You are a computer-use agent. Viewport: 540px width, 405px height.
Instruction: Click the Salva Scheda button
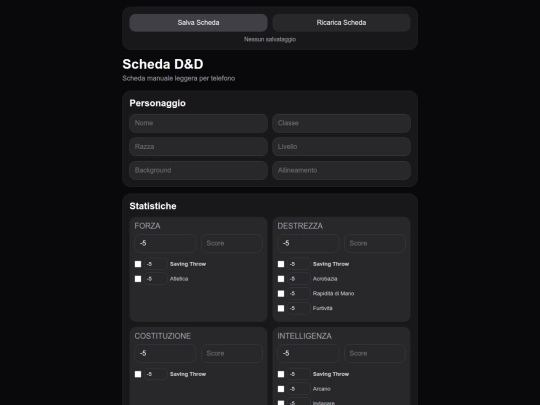(198, 23)
